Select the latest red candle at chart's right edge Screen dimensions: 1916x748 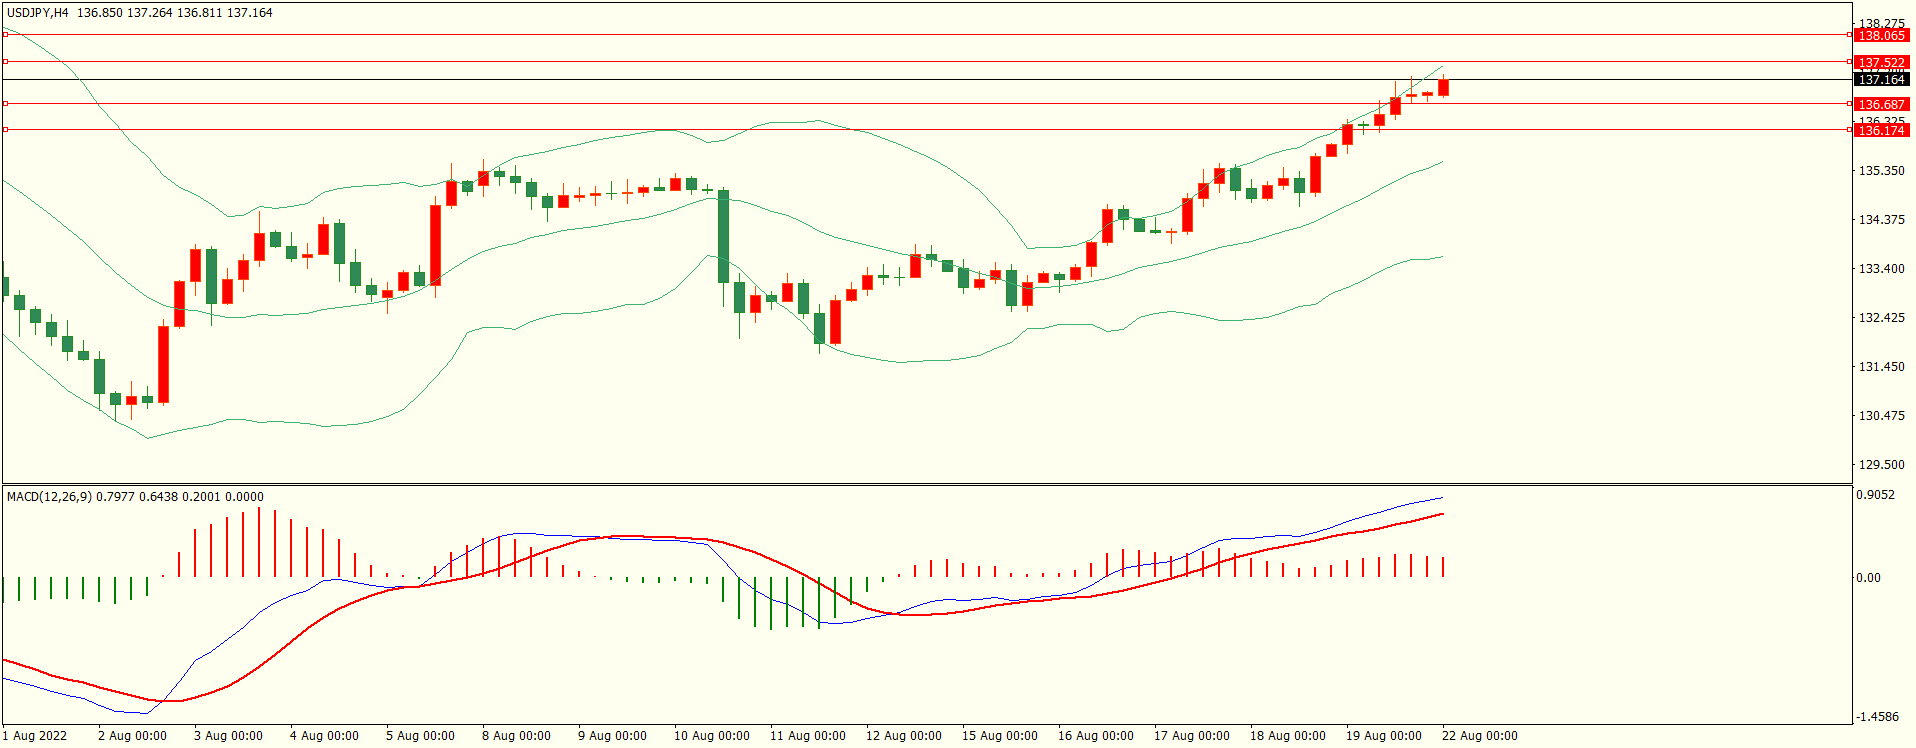pos(1443,88)
